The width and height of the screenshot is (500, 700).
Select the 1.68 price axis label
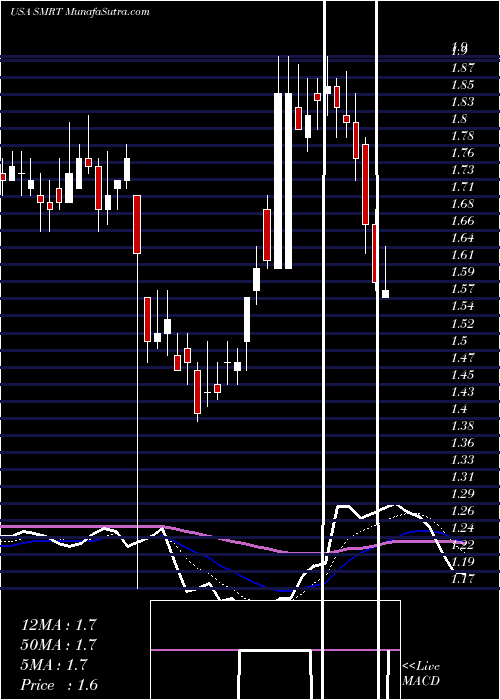point(465,204)
